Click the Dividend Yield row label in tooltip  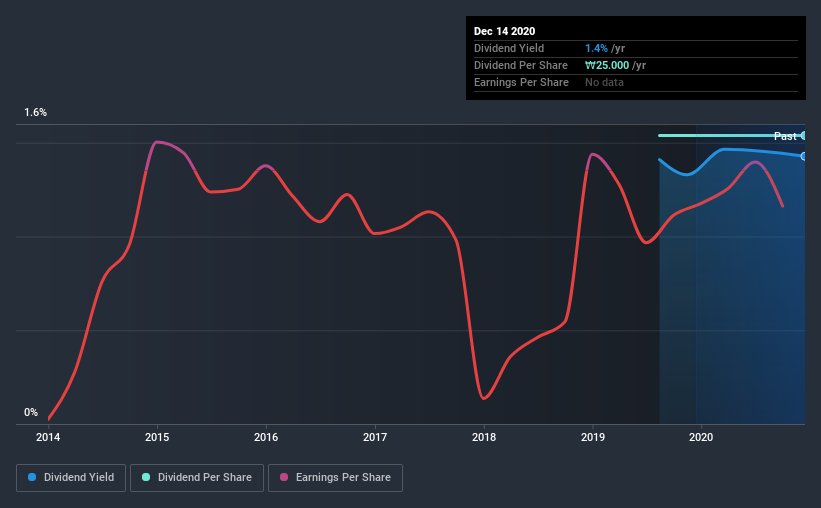[509, 48]
